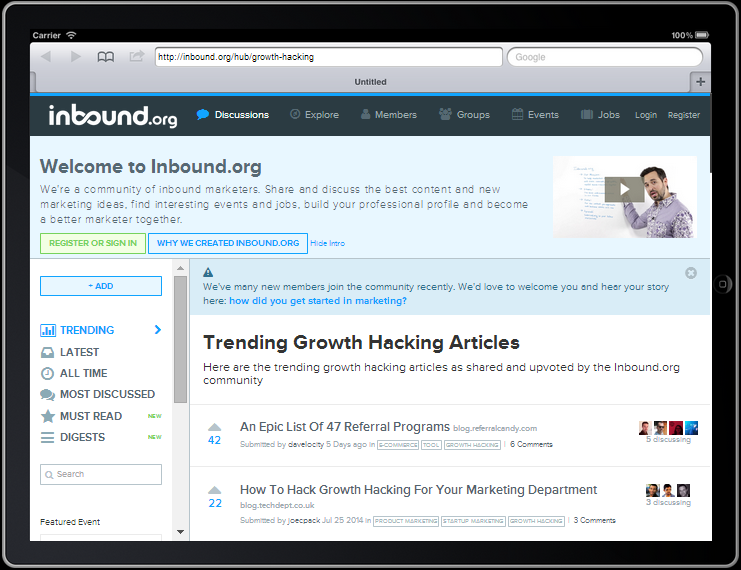Screen dimensions: 741x570
Task: Click the Google search field
Action: pyautogui.click(x=605, y=57)
